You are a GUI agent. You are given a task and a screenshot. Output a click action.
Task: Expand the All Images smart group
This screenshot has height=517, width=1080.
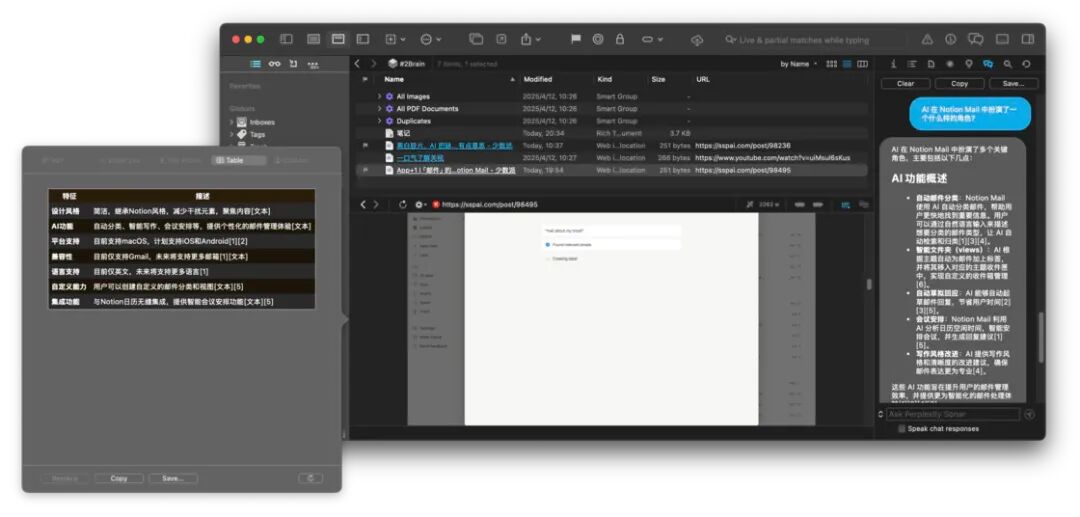point(379,96)
